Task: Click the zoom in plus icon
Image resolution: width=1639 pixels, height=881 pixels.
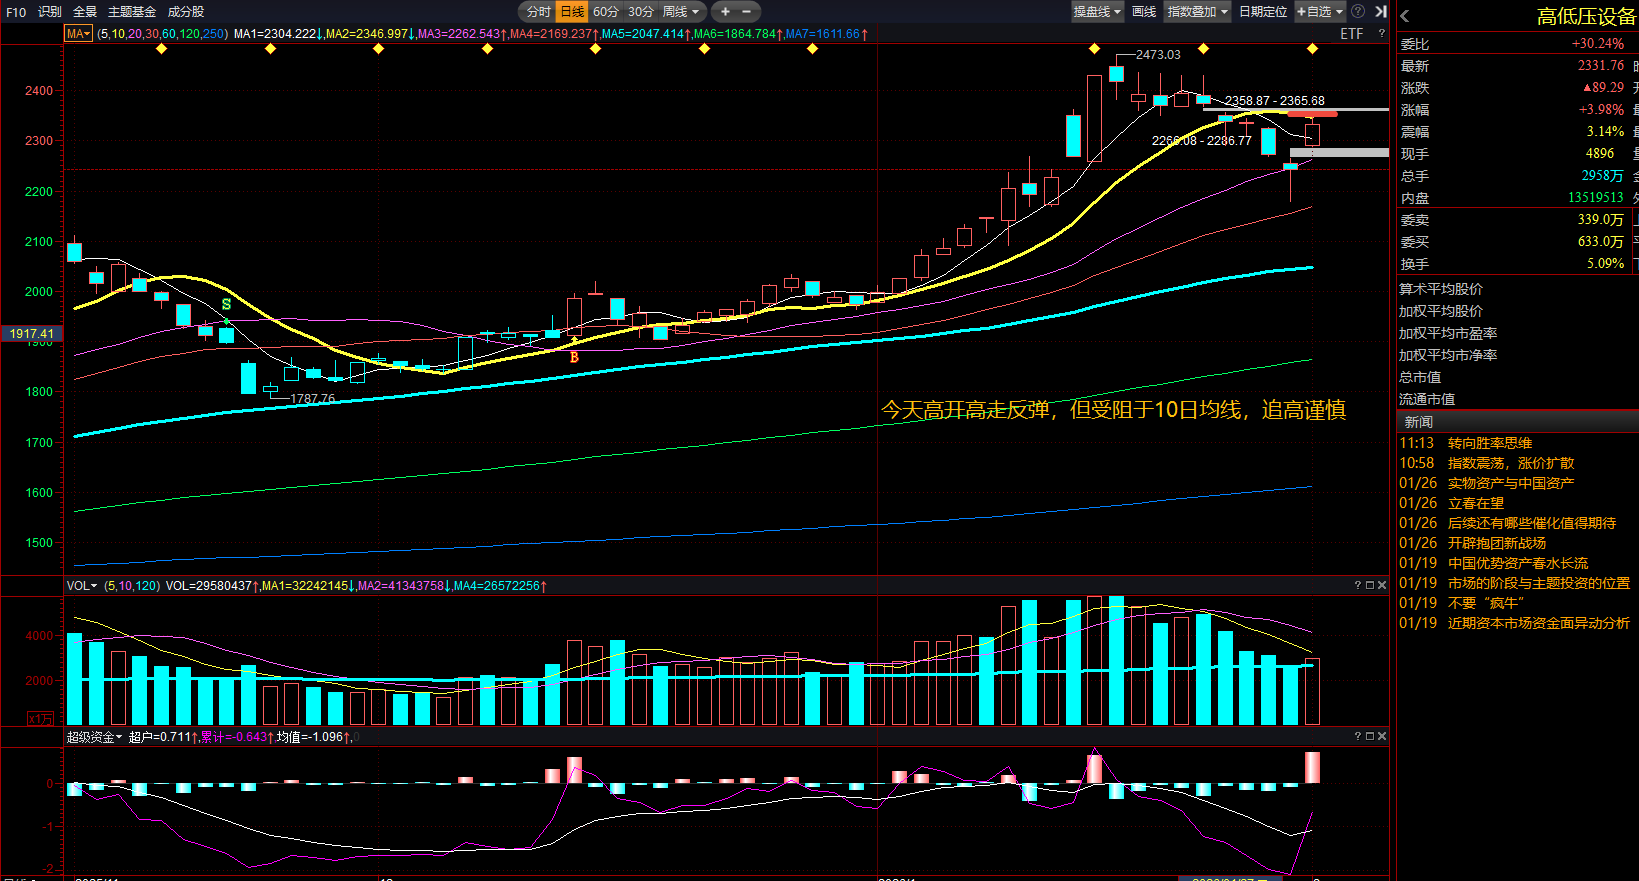Action: click(725, 12)
